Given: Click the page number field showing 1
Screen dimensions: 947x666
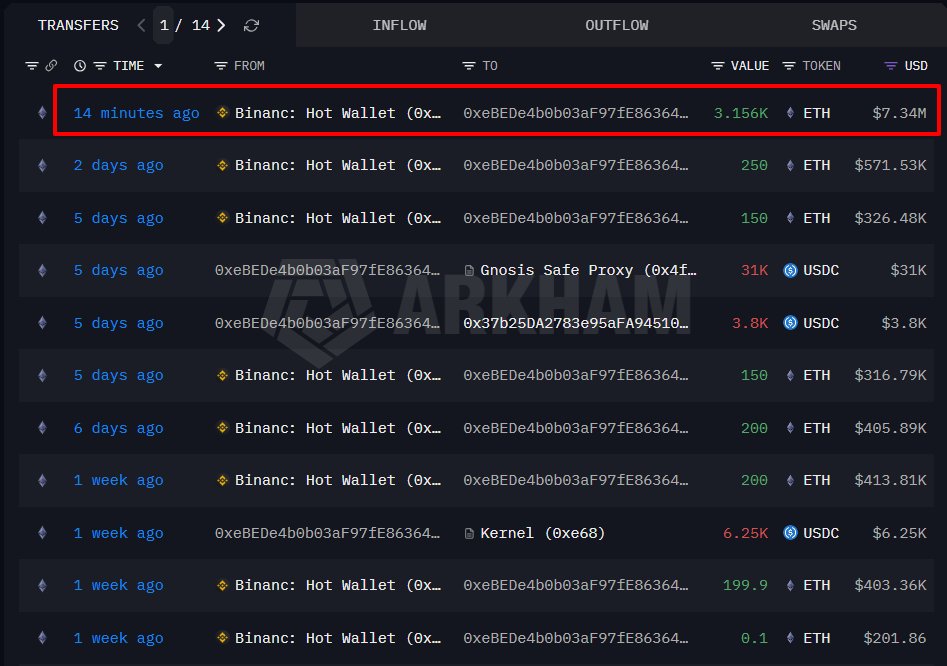Looking at the screenshot, I should [x=164, y=25].
